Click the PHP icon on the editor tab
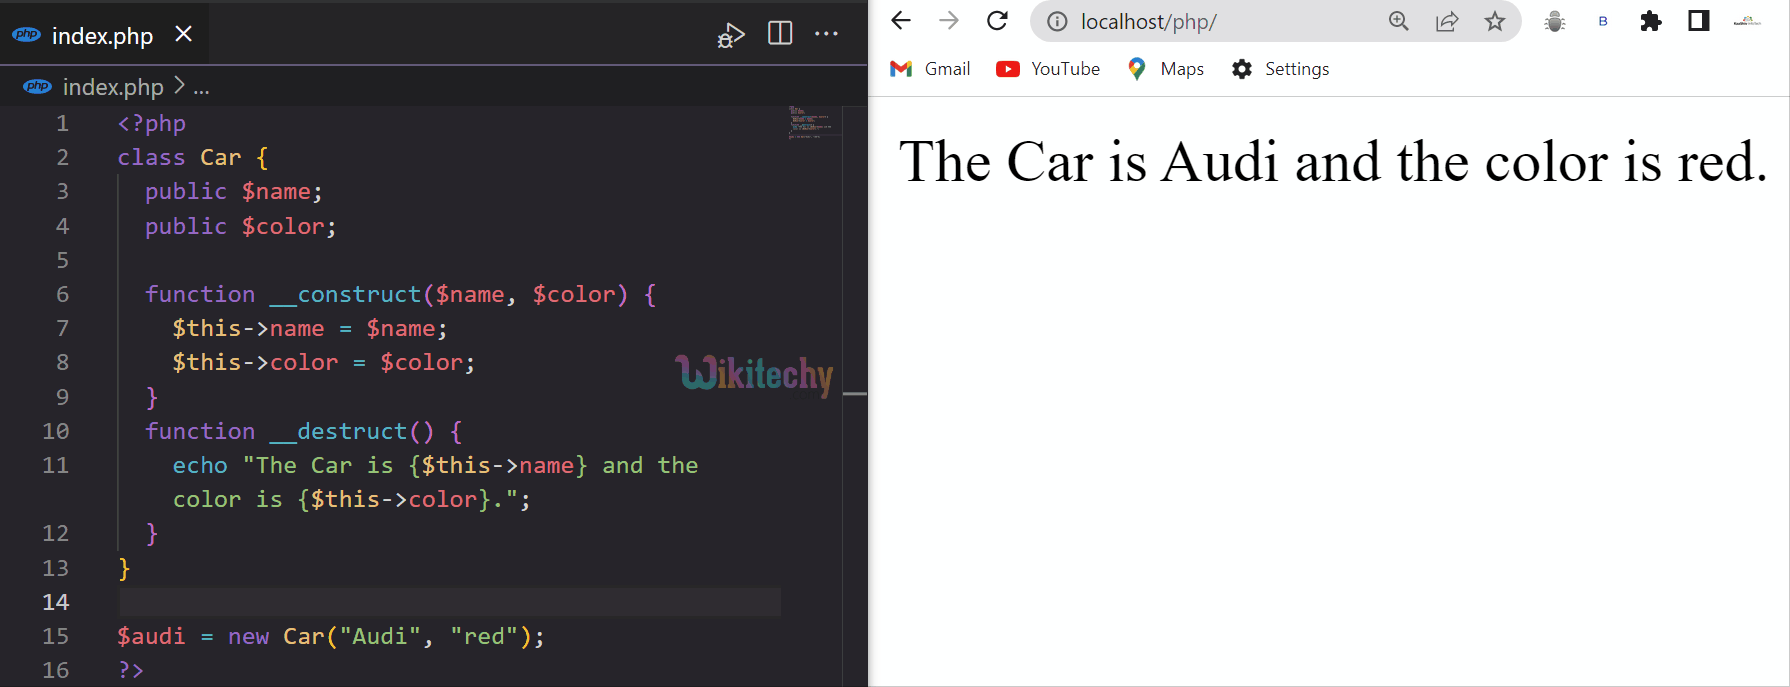 26,35
